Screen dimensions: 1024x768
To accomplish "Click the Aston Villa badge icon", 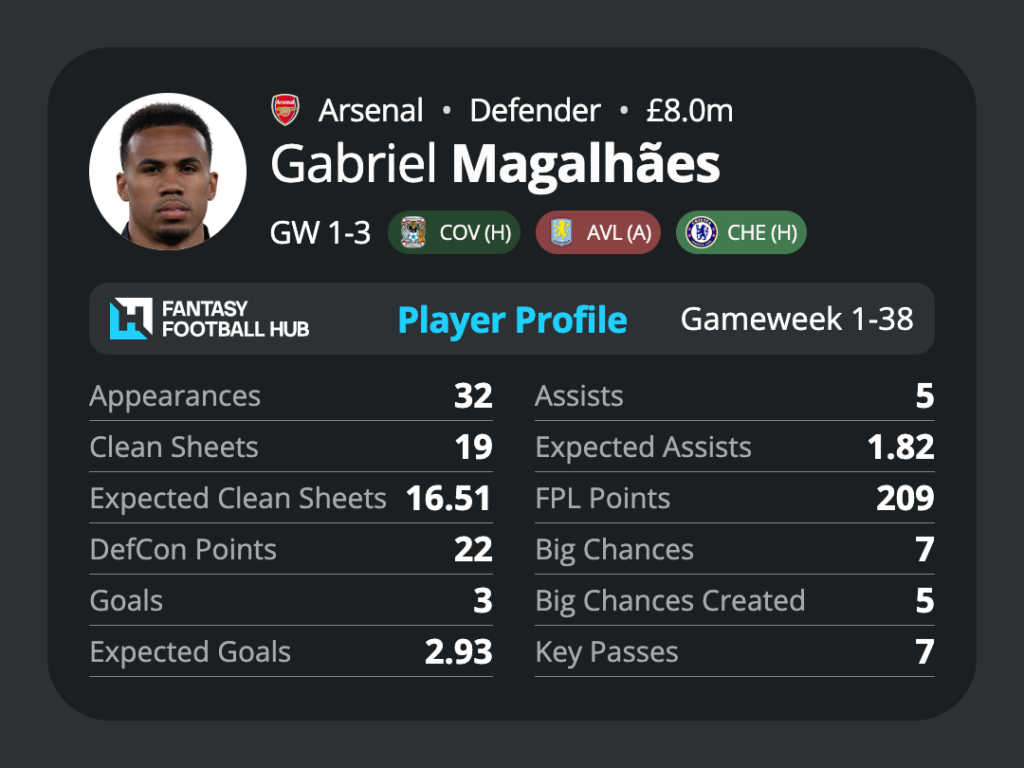I will (x=561, y=232).
